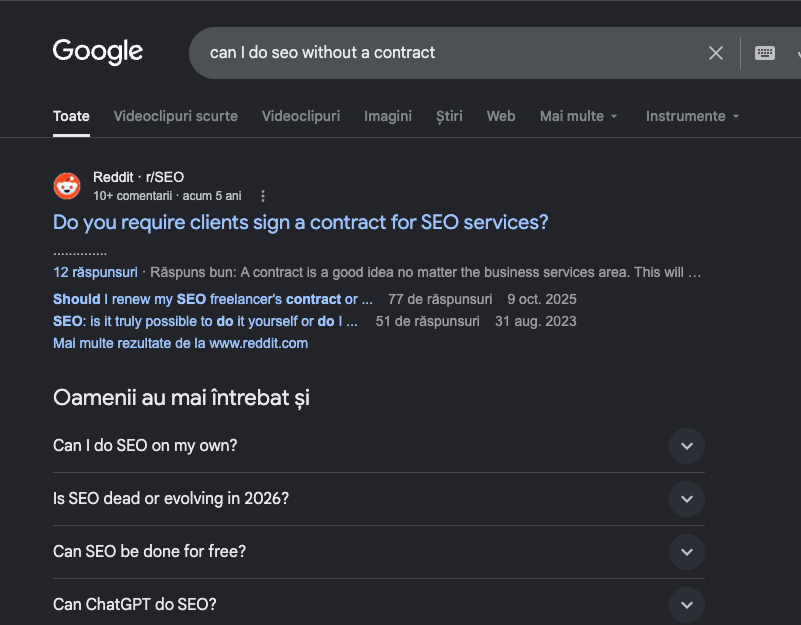The height and width of the screenshot is (625, 801).
Task: Open "Do you require clients sign a contract" result
Action: (300, 222)
